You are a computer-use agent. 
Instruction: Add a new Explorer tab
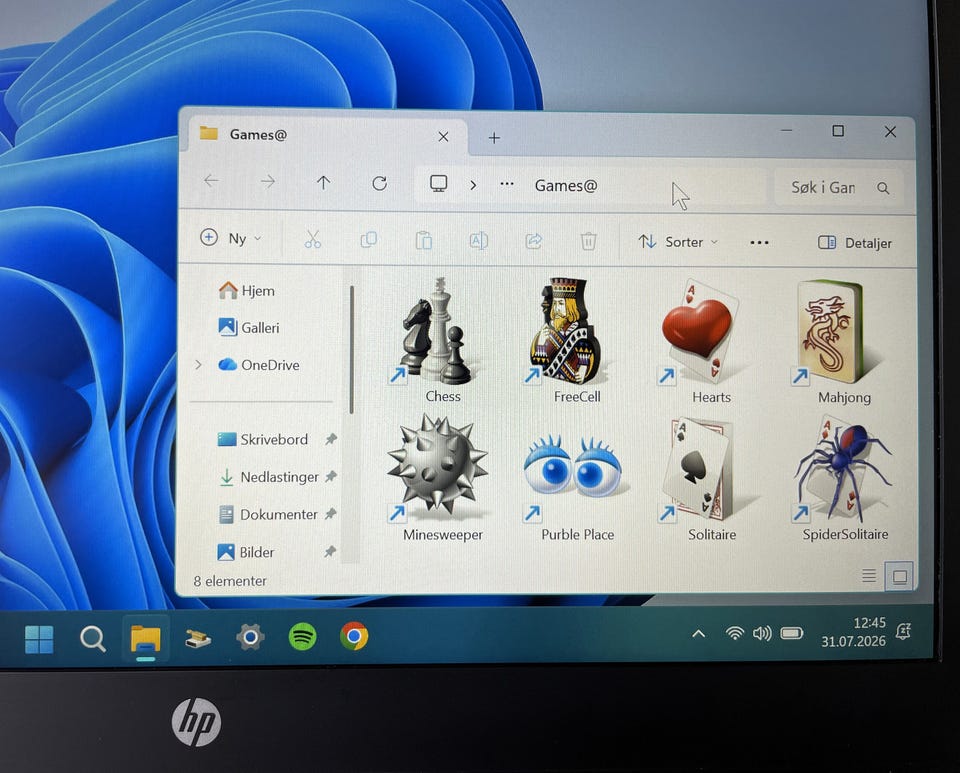(494, 138)
